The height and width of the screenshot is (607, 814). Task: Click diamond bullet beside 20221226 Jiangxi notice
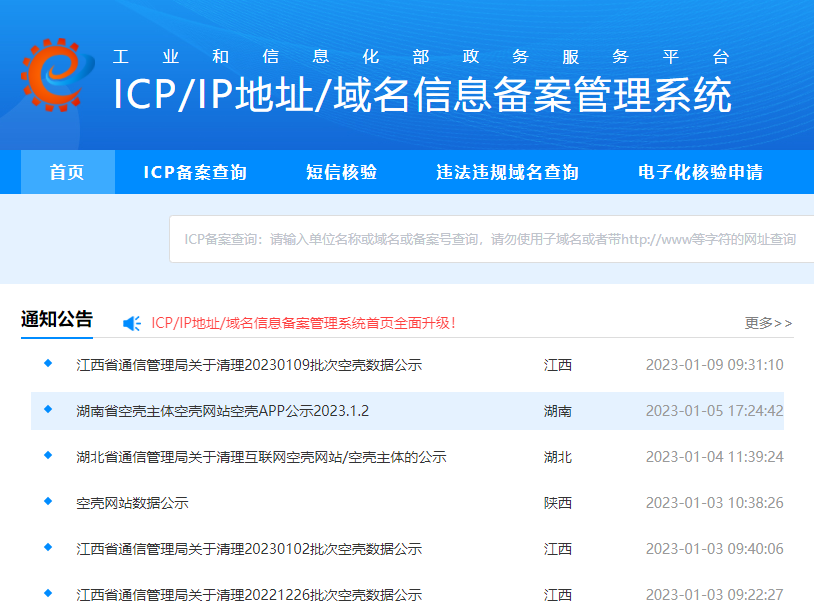point(47,593)
